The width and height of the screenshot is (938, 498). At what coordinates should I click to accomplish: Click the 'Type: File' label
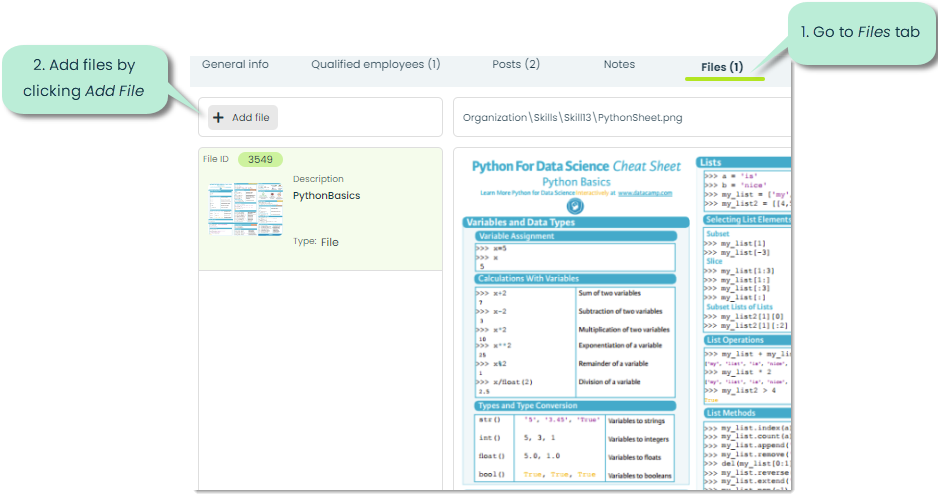click(316, 242)
